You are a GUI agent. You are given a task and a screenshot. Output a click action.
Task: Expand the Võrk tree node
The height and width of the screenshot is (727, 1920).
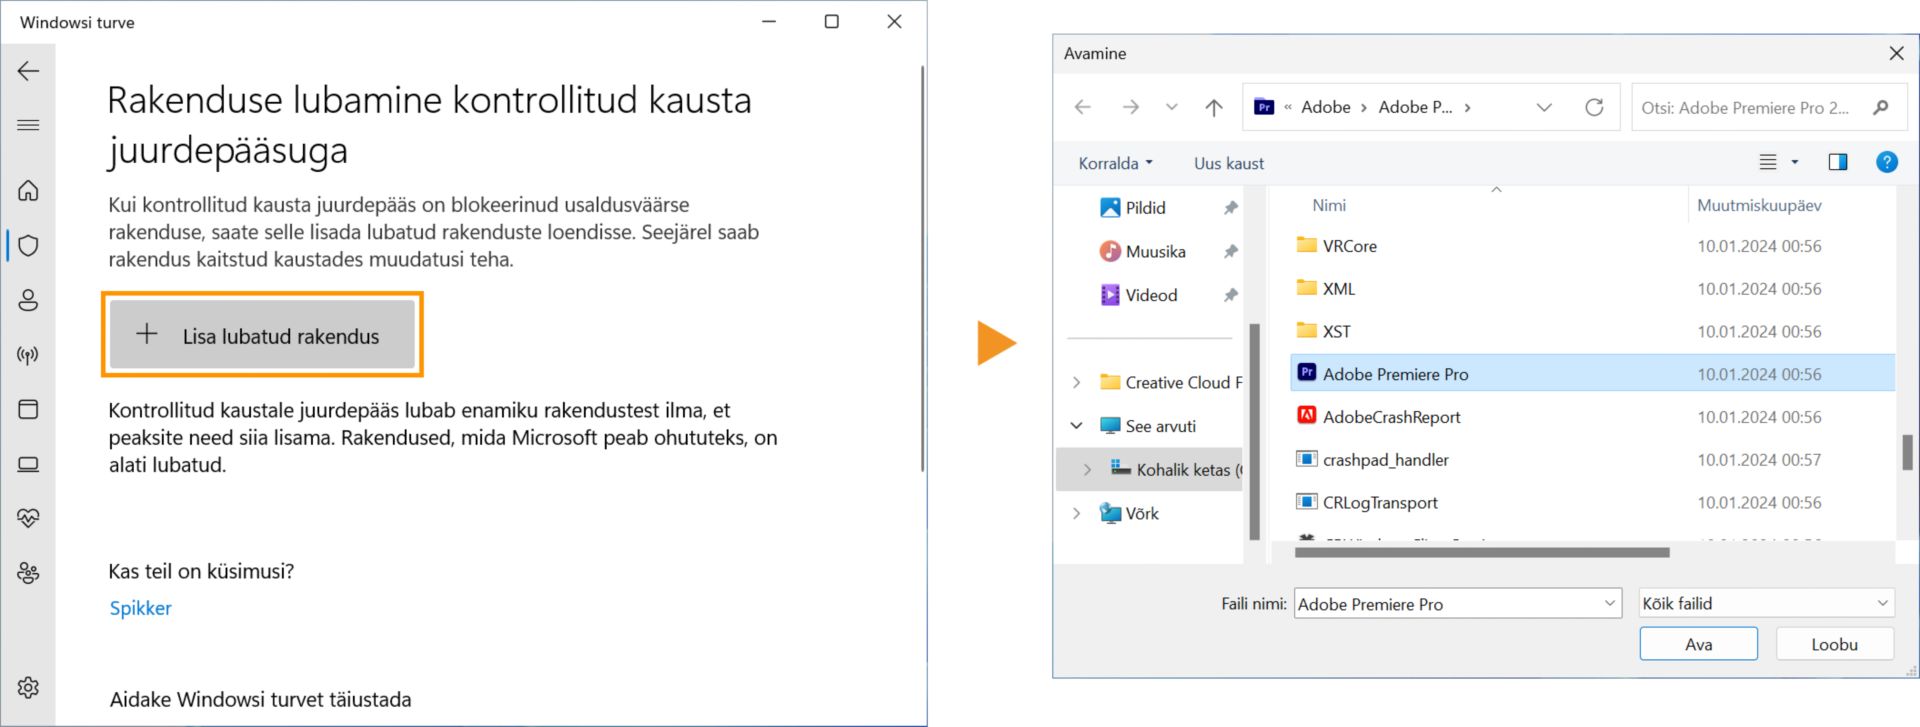[x=1076, y=513]
